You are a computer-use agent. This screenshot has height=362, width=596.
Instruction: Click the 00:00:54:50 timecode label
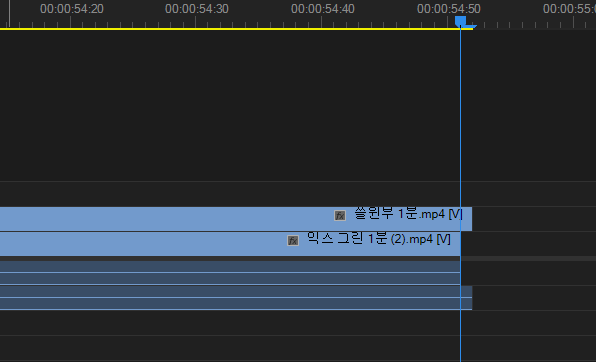click(x=449, y=9)
